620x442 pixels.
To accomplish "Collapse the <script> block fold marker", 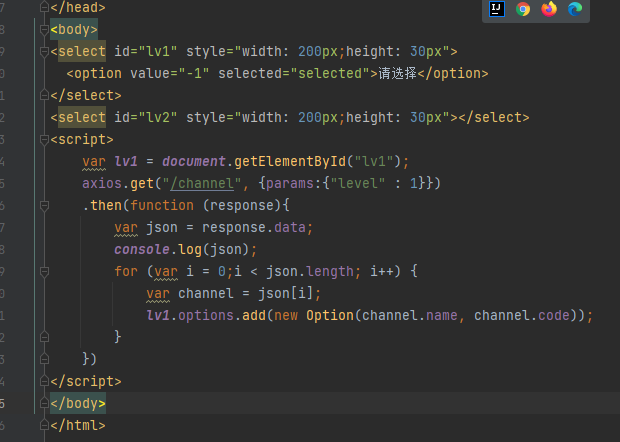I will 46,140.
